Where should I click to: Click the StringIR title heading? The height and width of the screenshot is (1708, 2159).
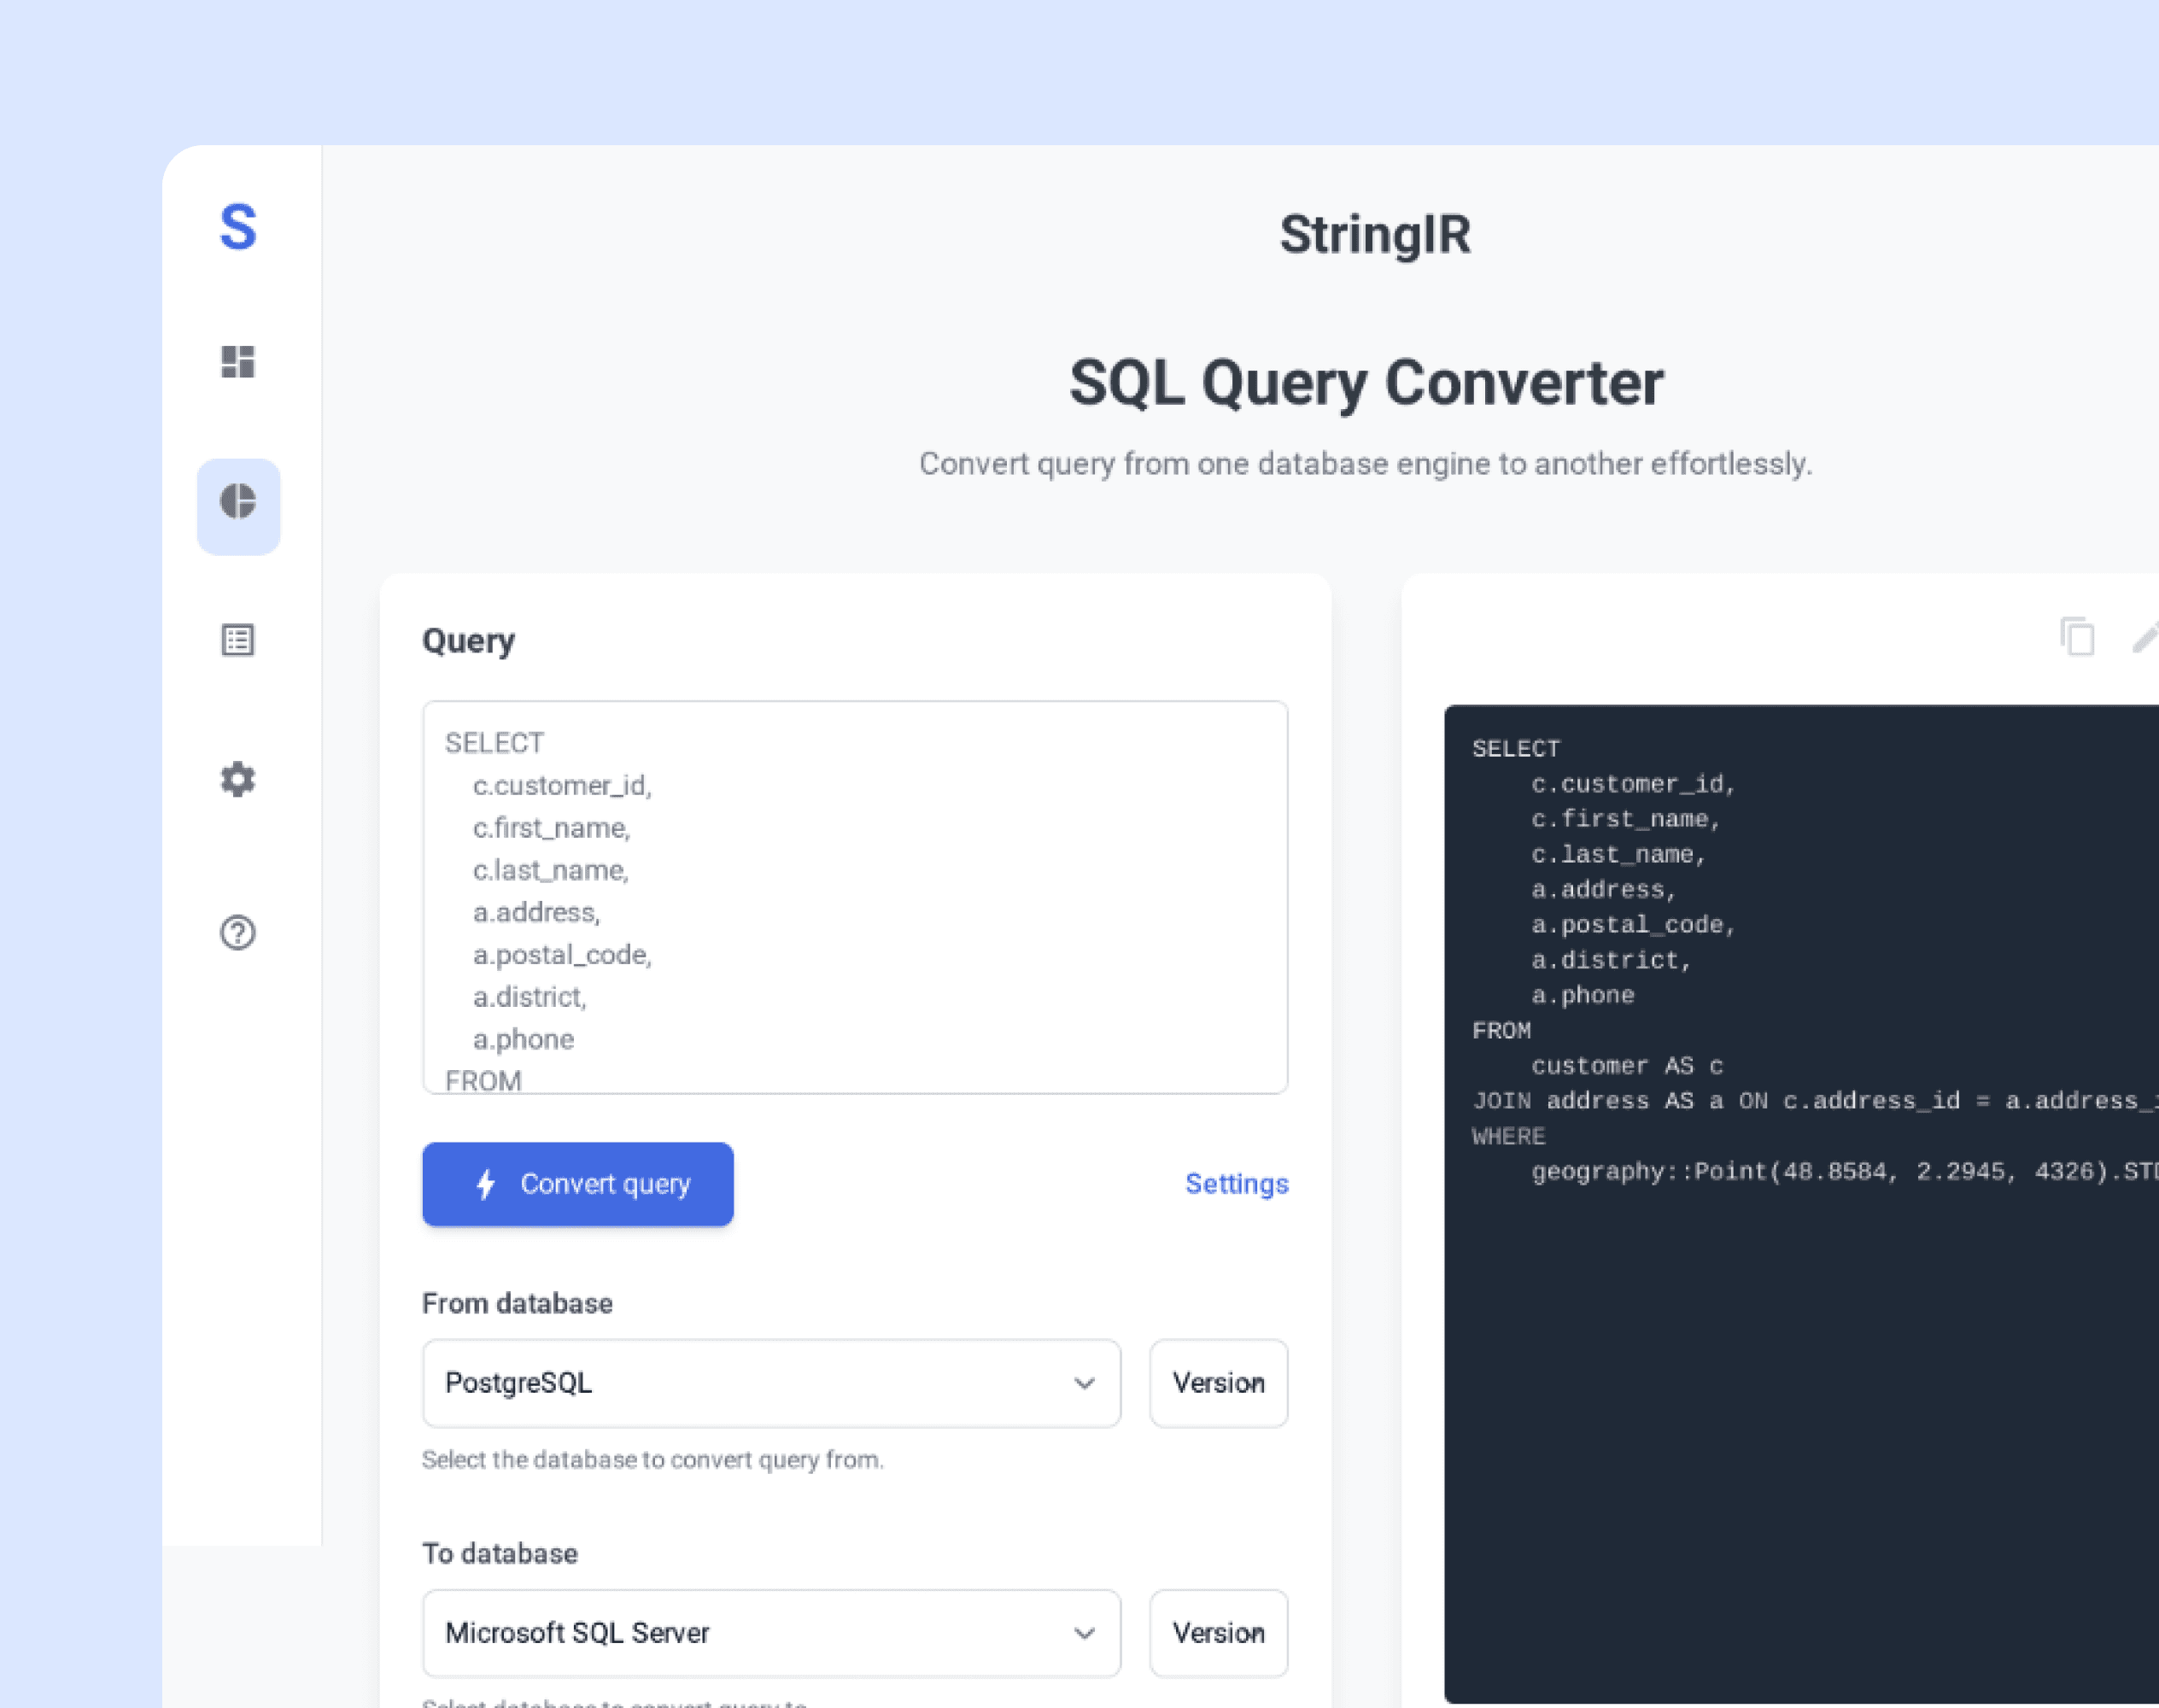point(1375,235)
